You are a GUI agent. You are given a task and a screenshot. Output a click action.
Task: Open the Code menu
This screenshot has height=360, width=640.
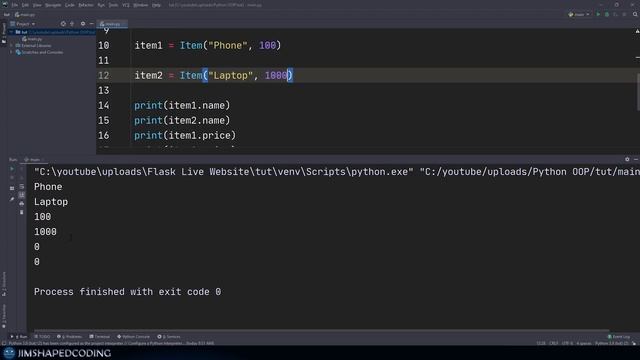[x=70, y=5]
